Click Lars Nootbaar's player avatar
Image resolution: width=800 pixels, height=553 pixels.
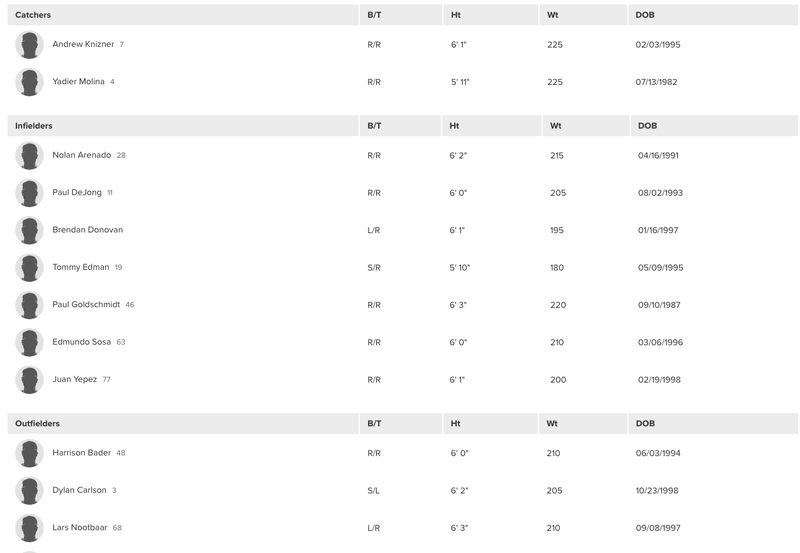[29, 527]
